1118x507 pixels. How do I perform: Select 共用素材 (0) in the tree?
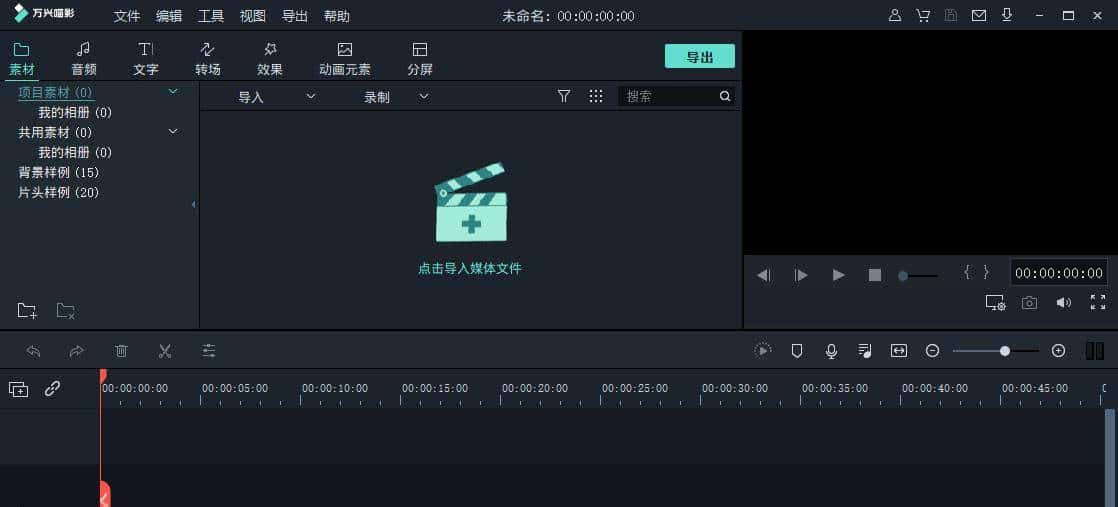(x=56, y=133)
